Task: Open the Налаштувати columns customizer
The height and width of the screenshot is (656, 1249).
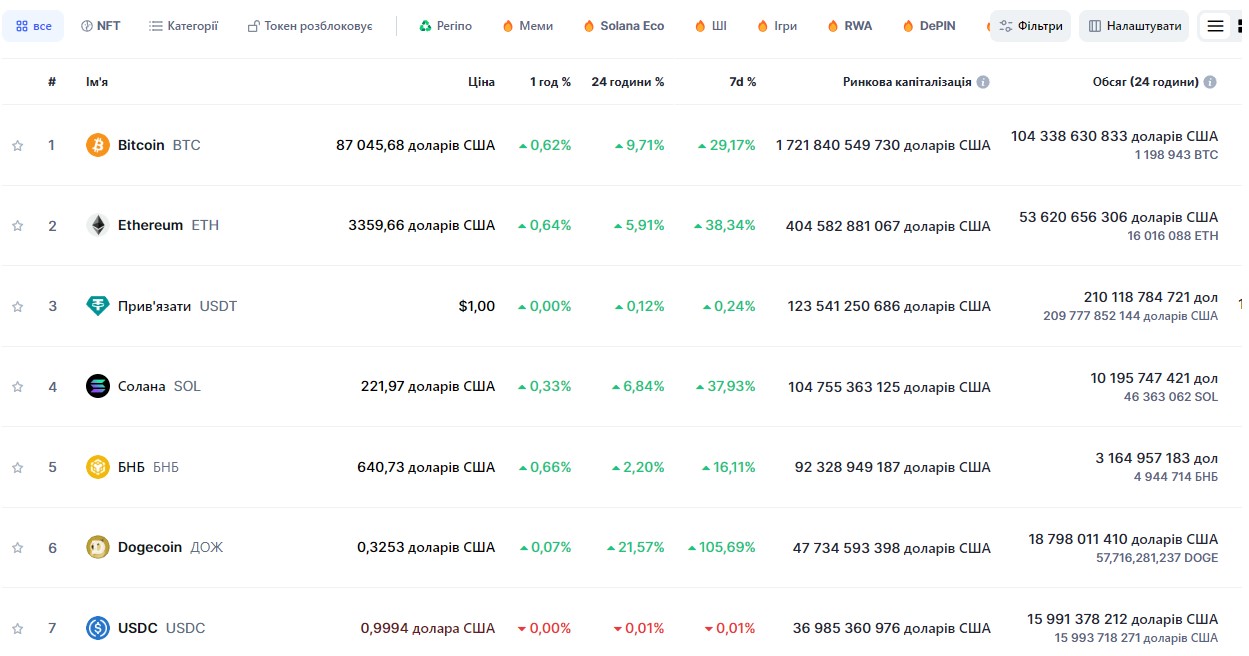Action: (1134, 26)
